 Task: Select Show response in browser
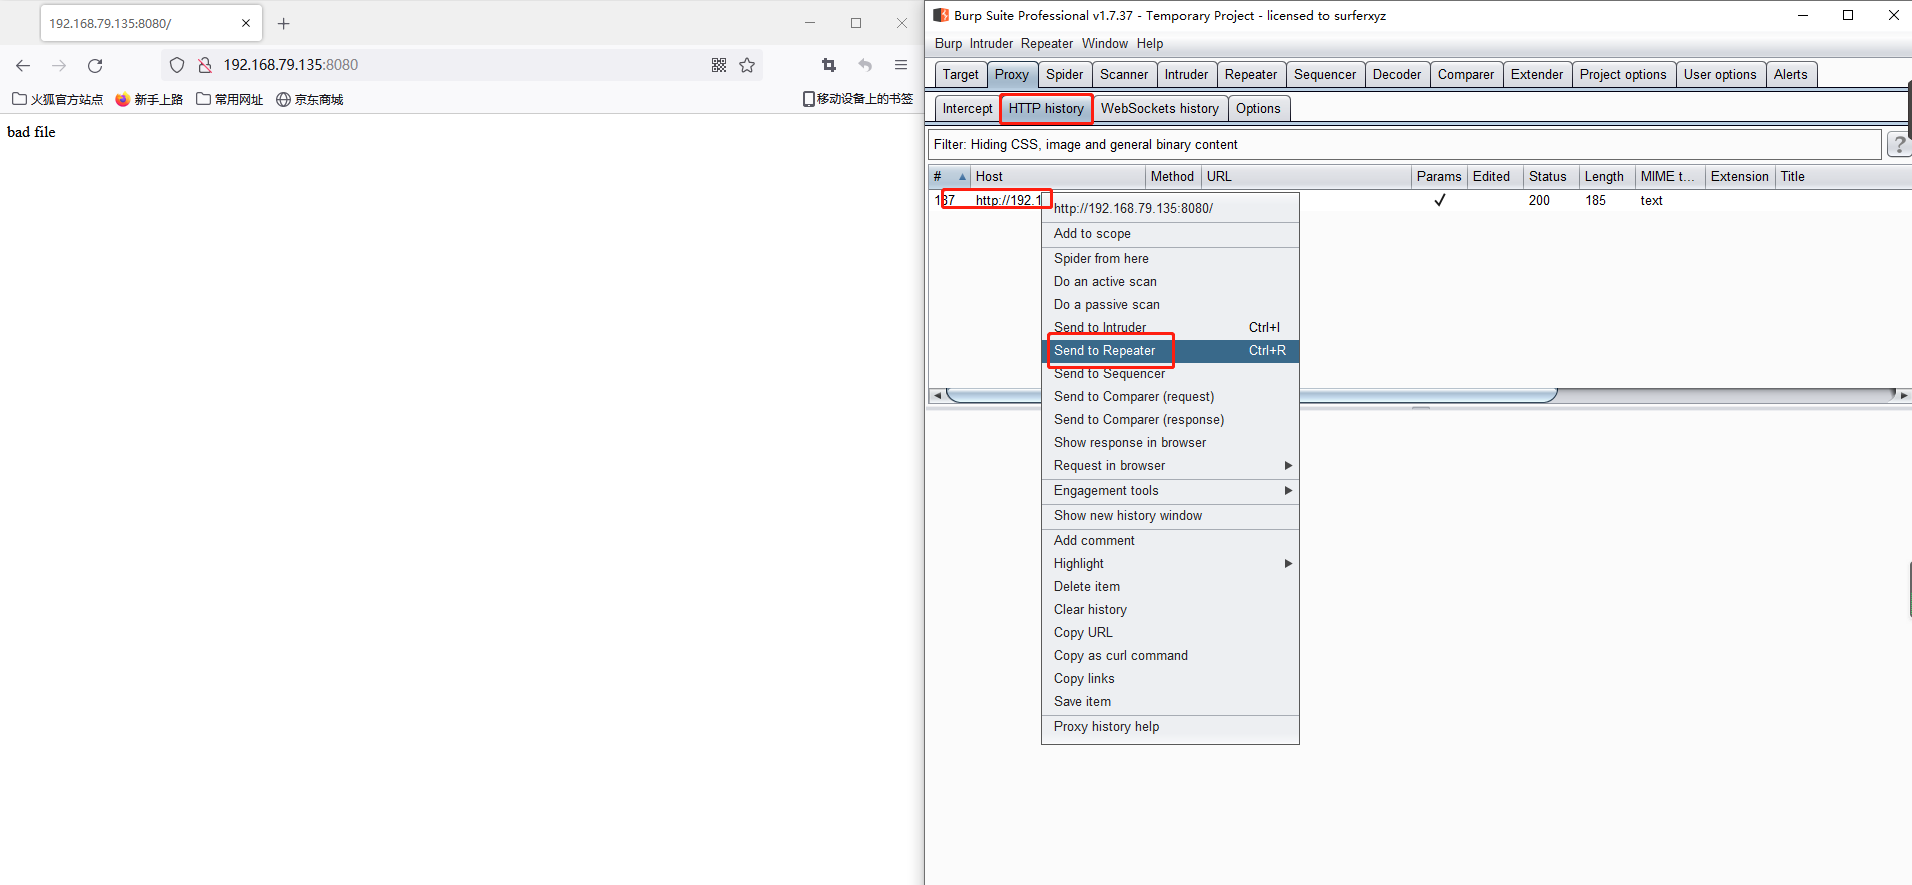tap(1170, 443)
